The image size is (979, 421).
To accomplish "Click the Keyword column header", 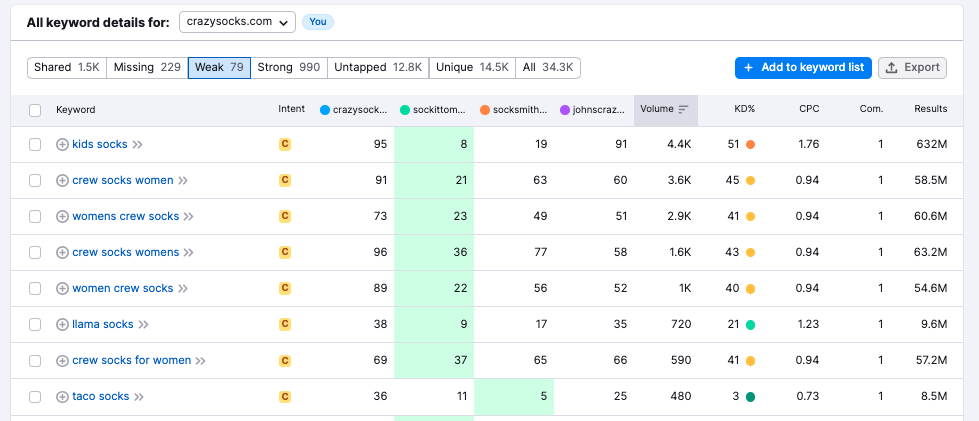I will 76,110.
